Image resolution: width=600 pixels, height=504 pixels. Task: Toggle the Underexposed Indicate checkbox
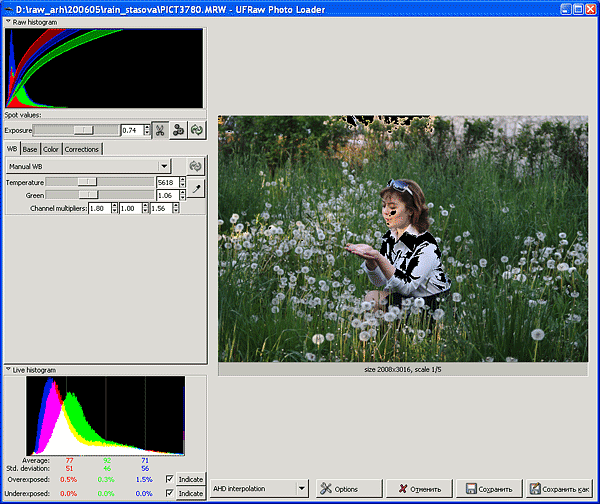170,494
